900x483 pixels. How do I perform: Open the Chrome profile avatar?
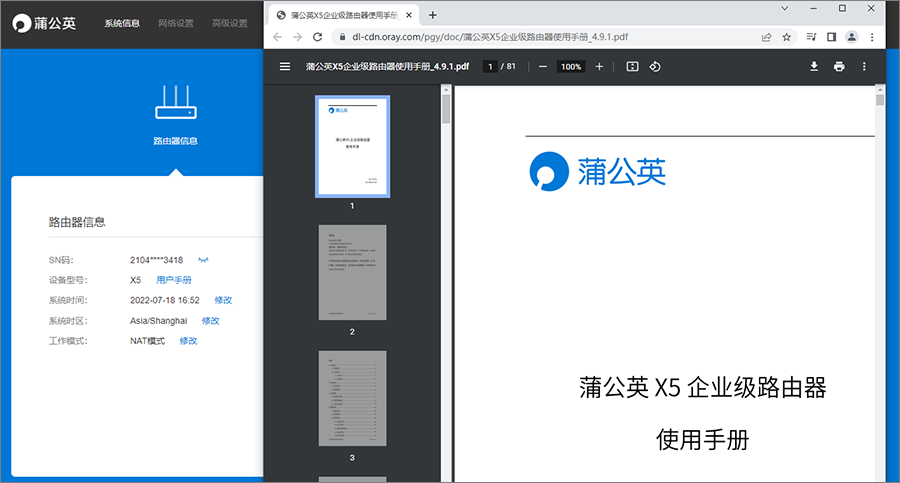852,37
